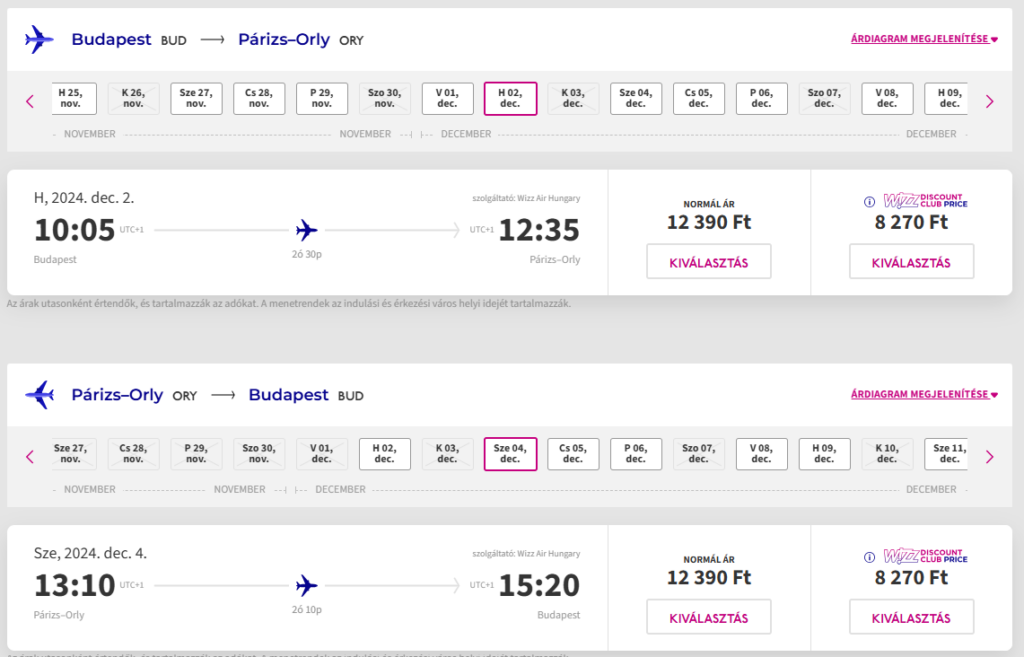Select the highlighted H 02, dec. outbound date
Viewport: 1024px width, 657px height.
tap(510, 99)
